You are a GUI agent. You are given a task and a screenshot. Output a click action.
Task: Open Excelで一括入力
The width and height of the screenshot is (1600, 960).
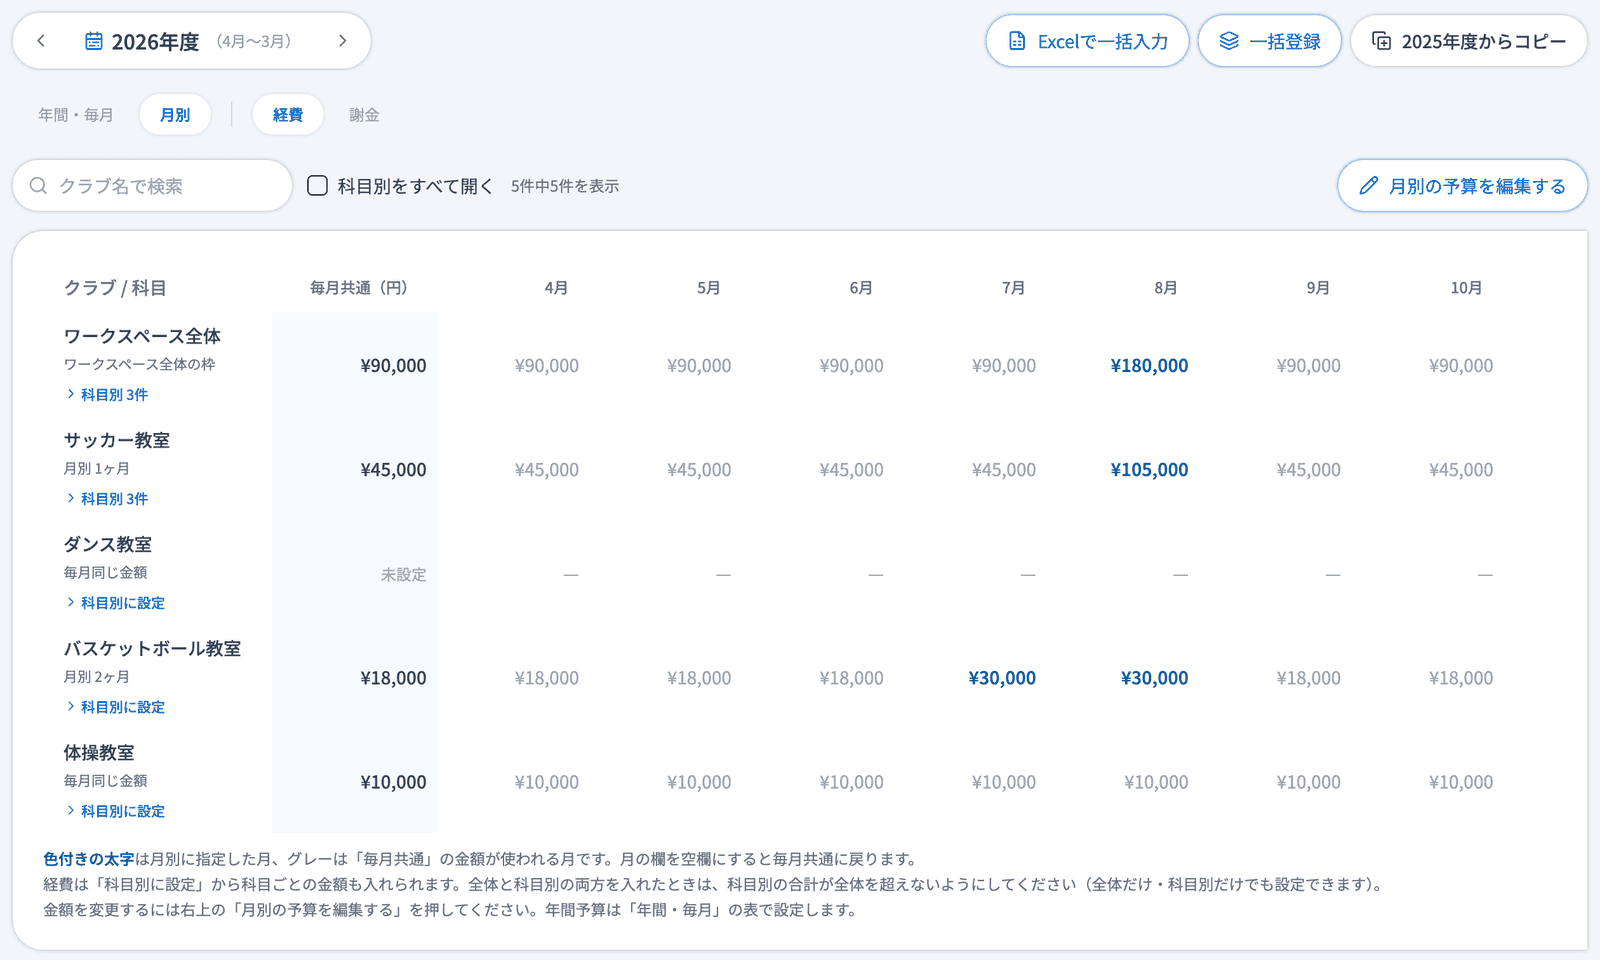(1087, 41)
